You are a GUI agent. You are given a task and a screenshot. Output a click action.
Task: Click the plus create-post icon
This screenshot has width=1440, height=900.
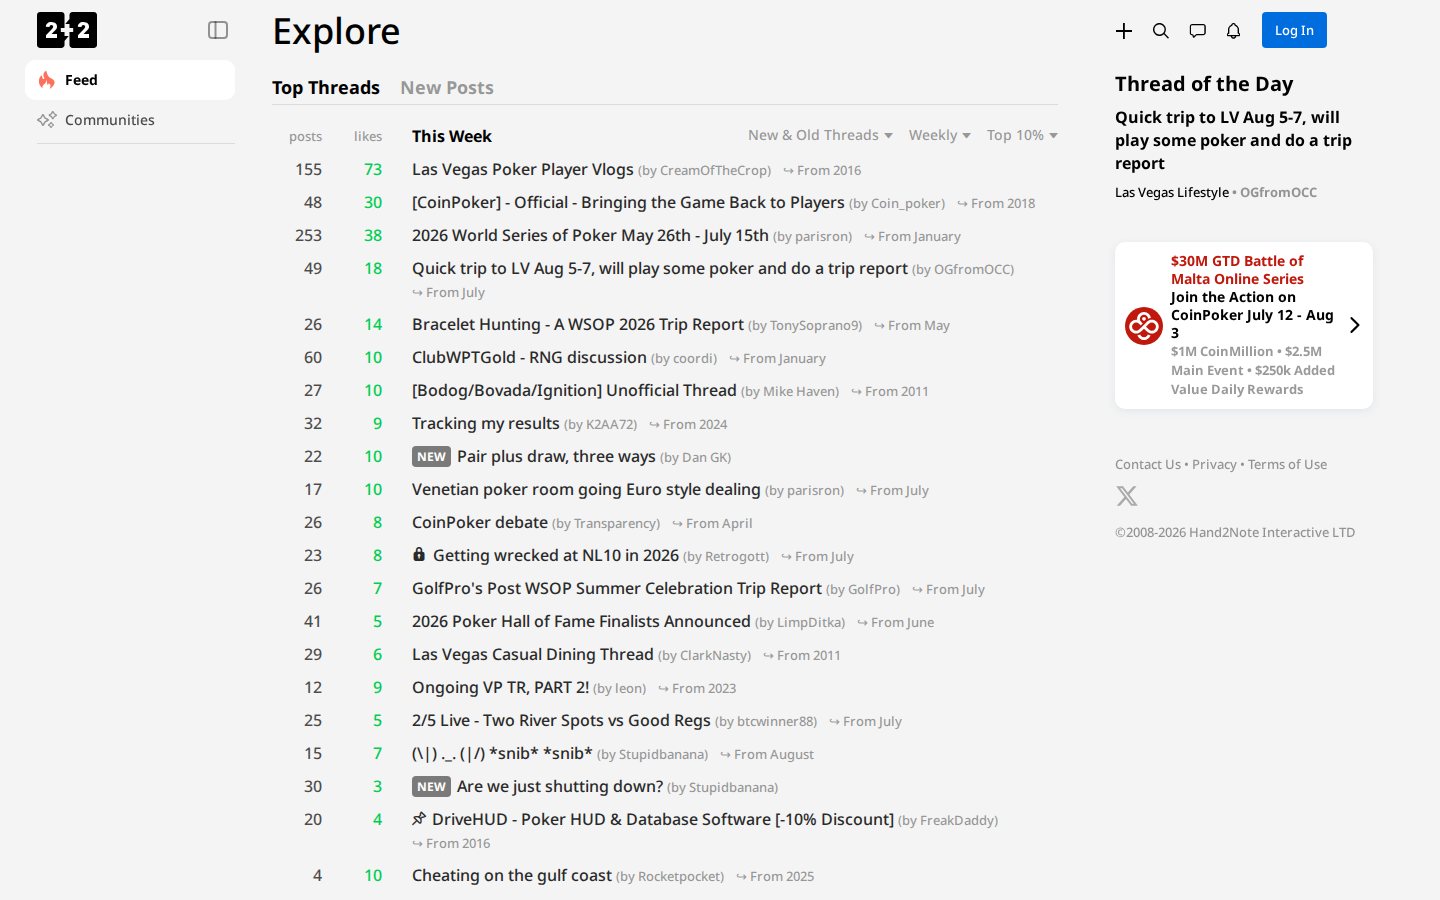tap(1124, 31)
